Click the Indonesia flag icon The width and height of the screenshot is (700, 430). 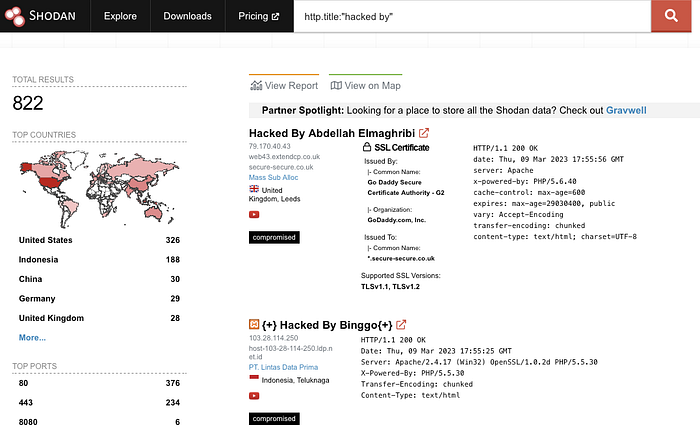pyautogui.click(x=254, y=379)
